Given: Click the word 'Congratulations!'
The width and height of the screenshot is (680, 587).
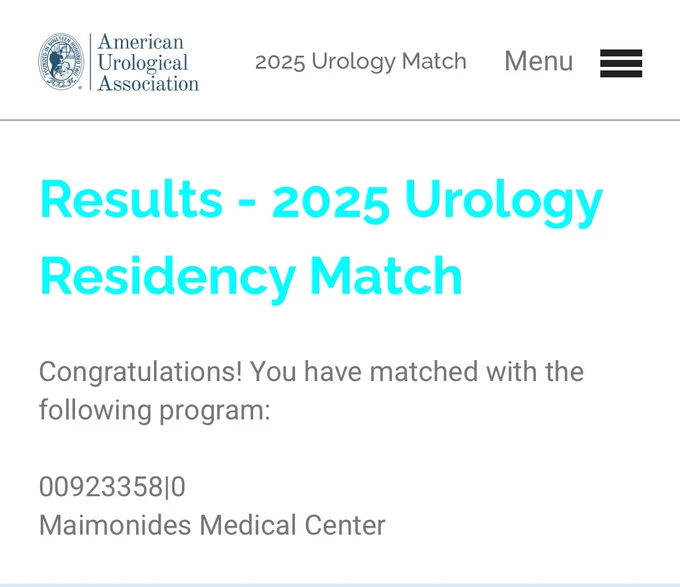Looking at the screenshot, I should [141, 372].
